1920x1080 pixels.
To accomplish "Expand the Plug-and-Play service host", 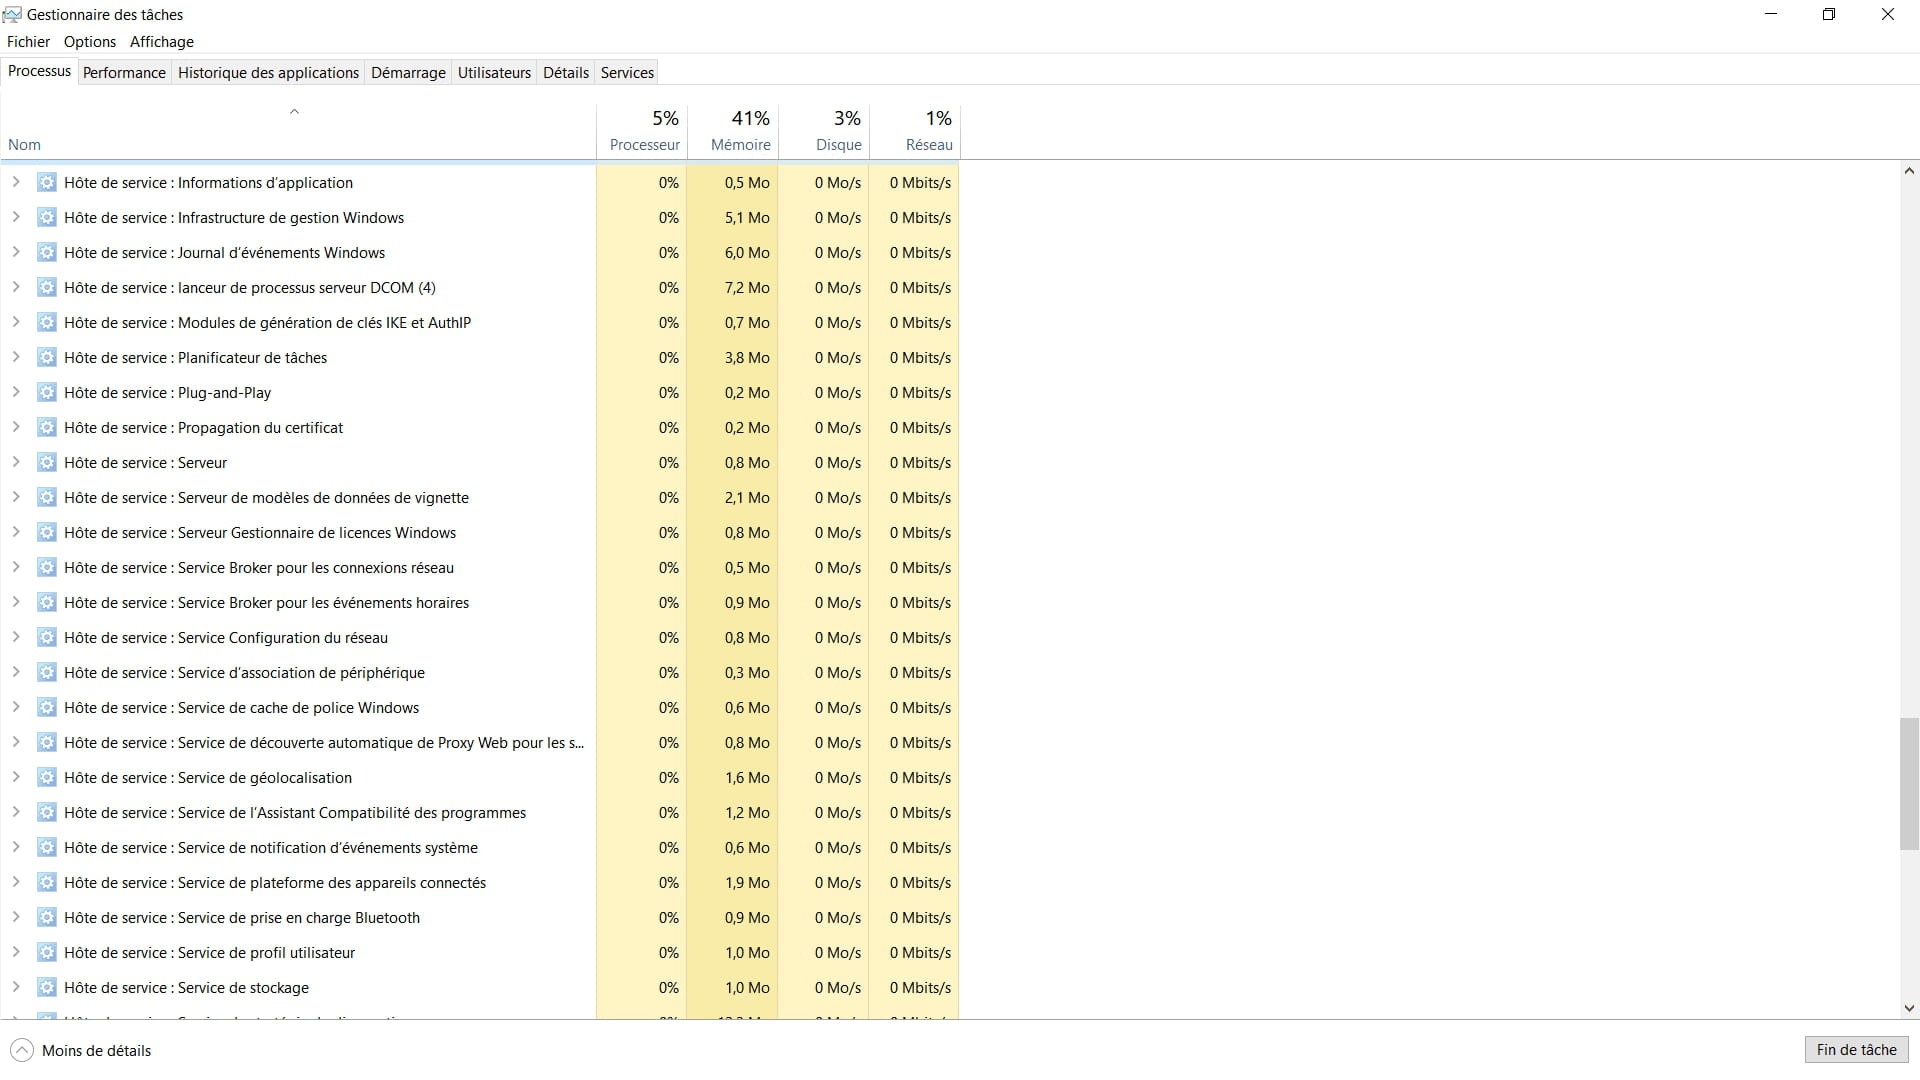I will pos(15,392).
